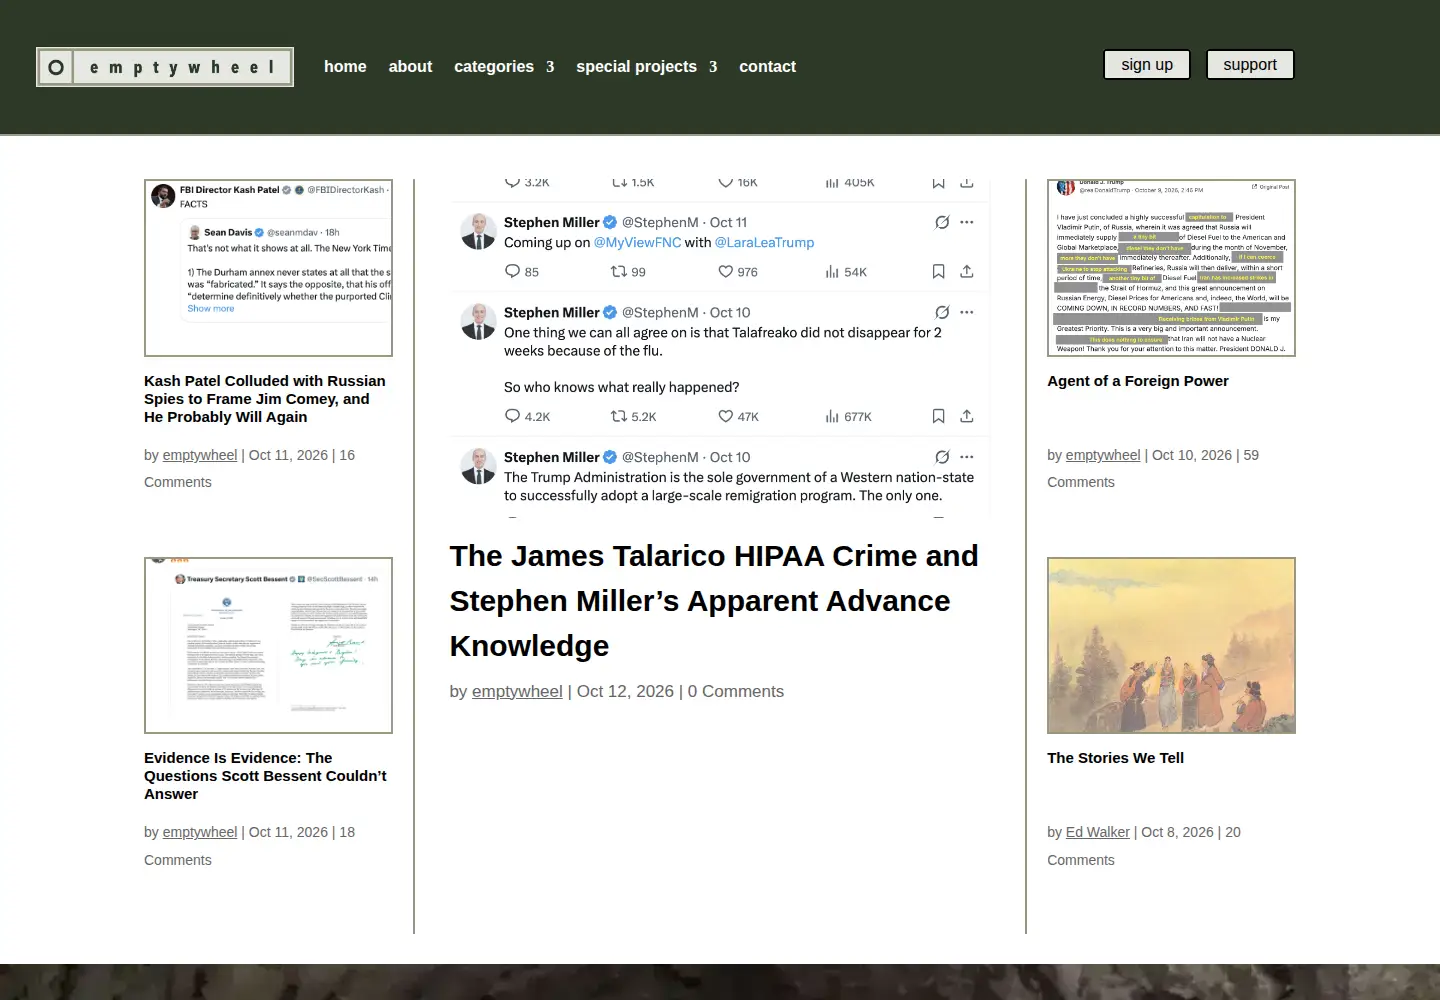This screenshot has height=1000, width=1440.
Task: Open the Stephen Miller tweets featured image
Action: (x=720, y=348)
